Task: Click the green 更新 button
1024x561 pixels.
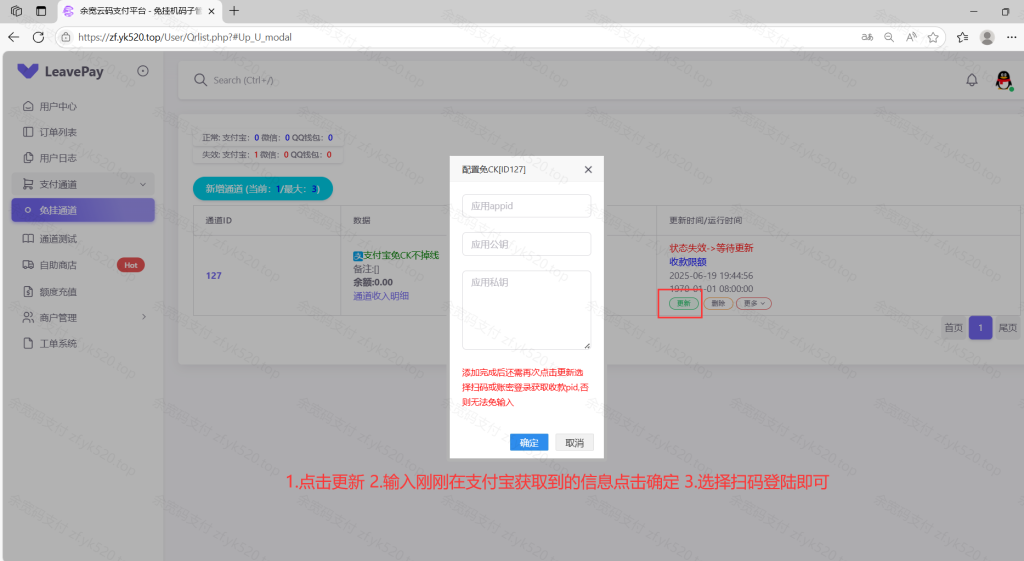Action: [684, 303]
